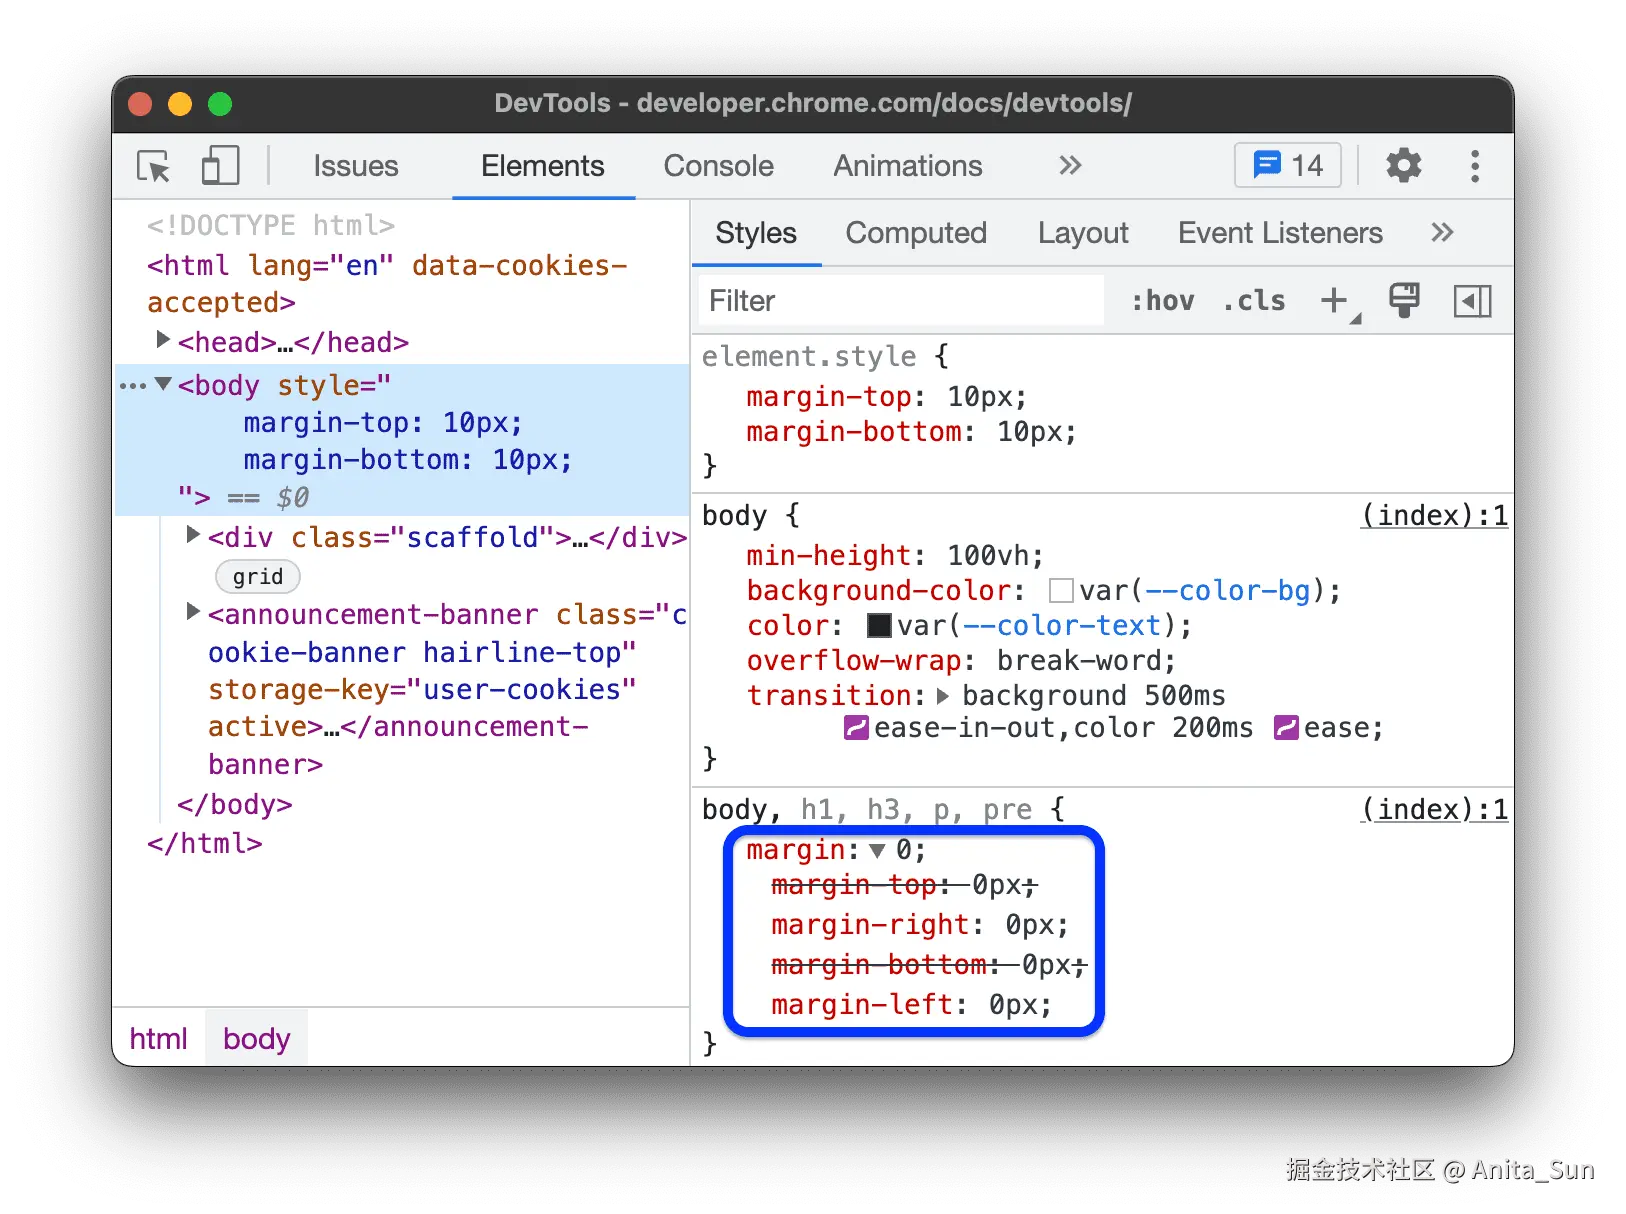Click the min-height value 100vh
The image size is (1626, 1214).
pos(987,556)
